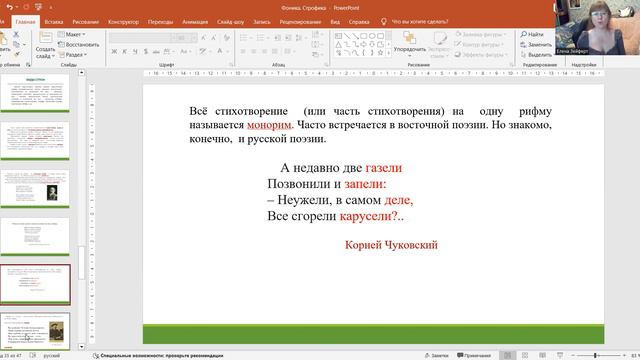Toggle italic К formatting
Viewport: 640px width, 360px height.
[124, 51]
